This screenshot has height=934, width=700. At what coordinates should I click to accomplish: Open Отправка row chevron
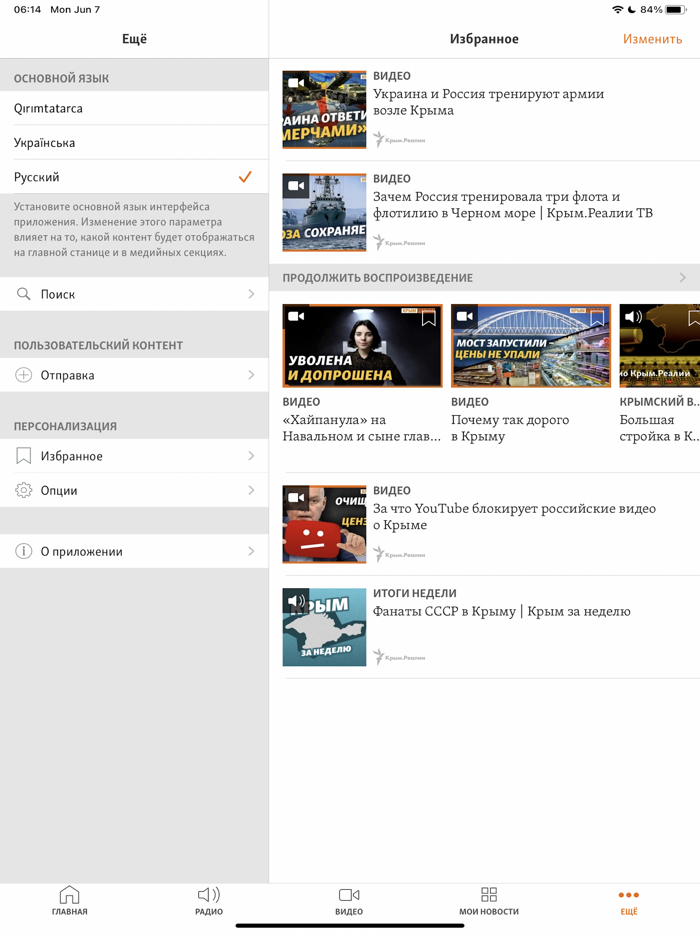[251, 375]
